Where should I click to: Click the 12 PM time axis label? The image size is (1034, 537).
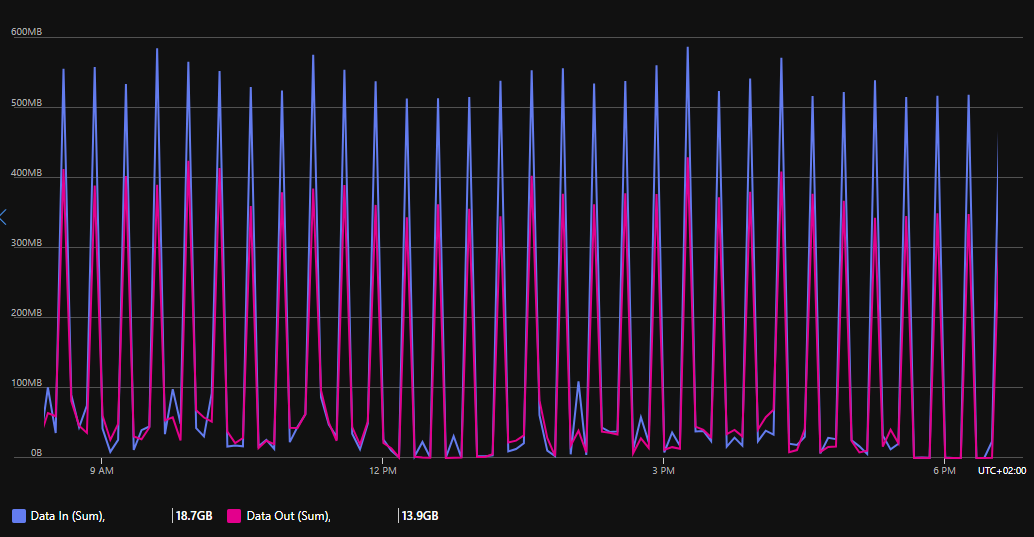[x=383, y=470]
